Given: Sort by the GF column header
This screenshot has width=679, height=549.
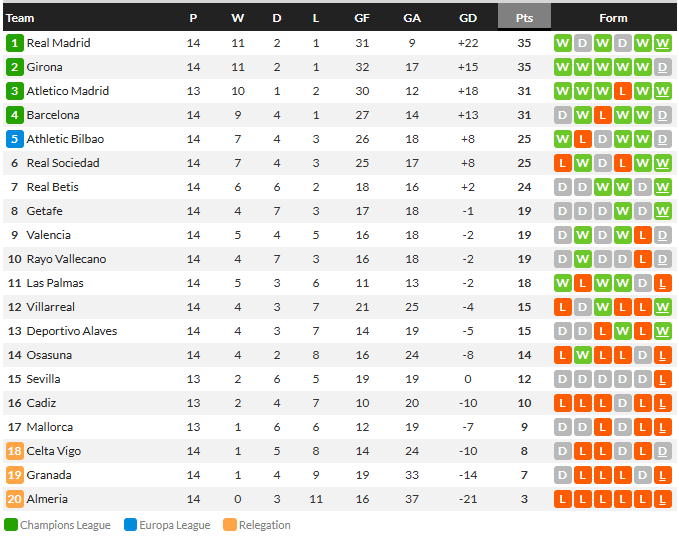Looking at the screenshot, I should click(362, 18).
